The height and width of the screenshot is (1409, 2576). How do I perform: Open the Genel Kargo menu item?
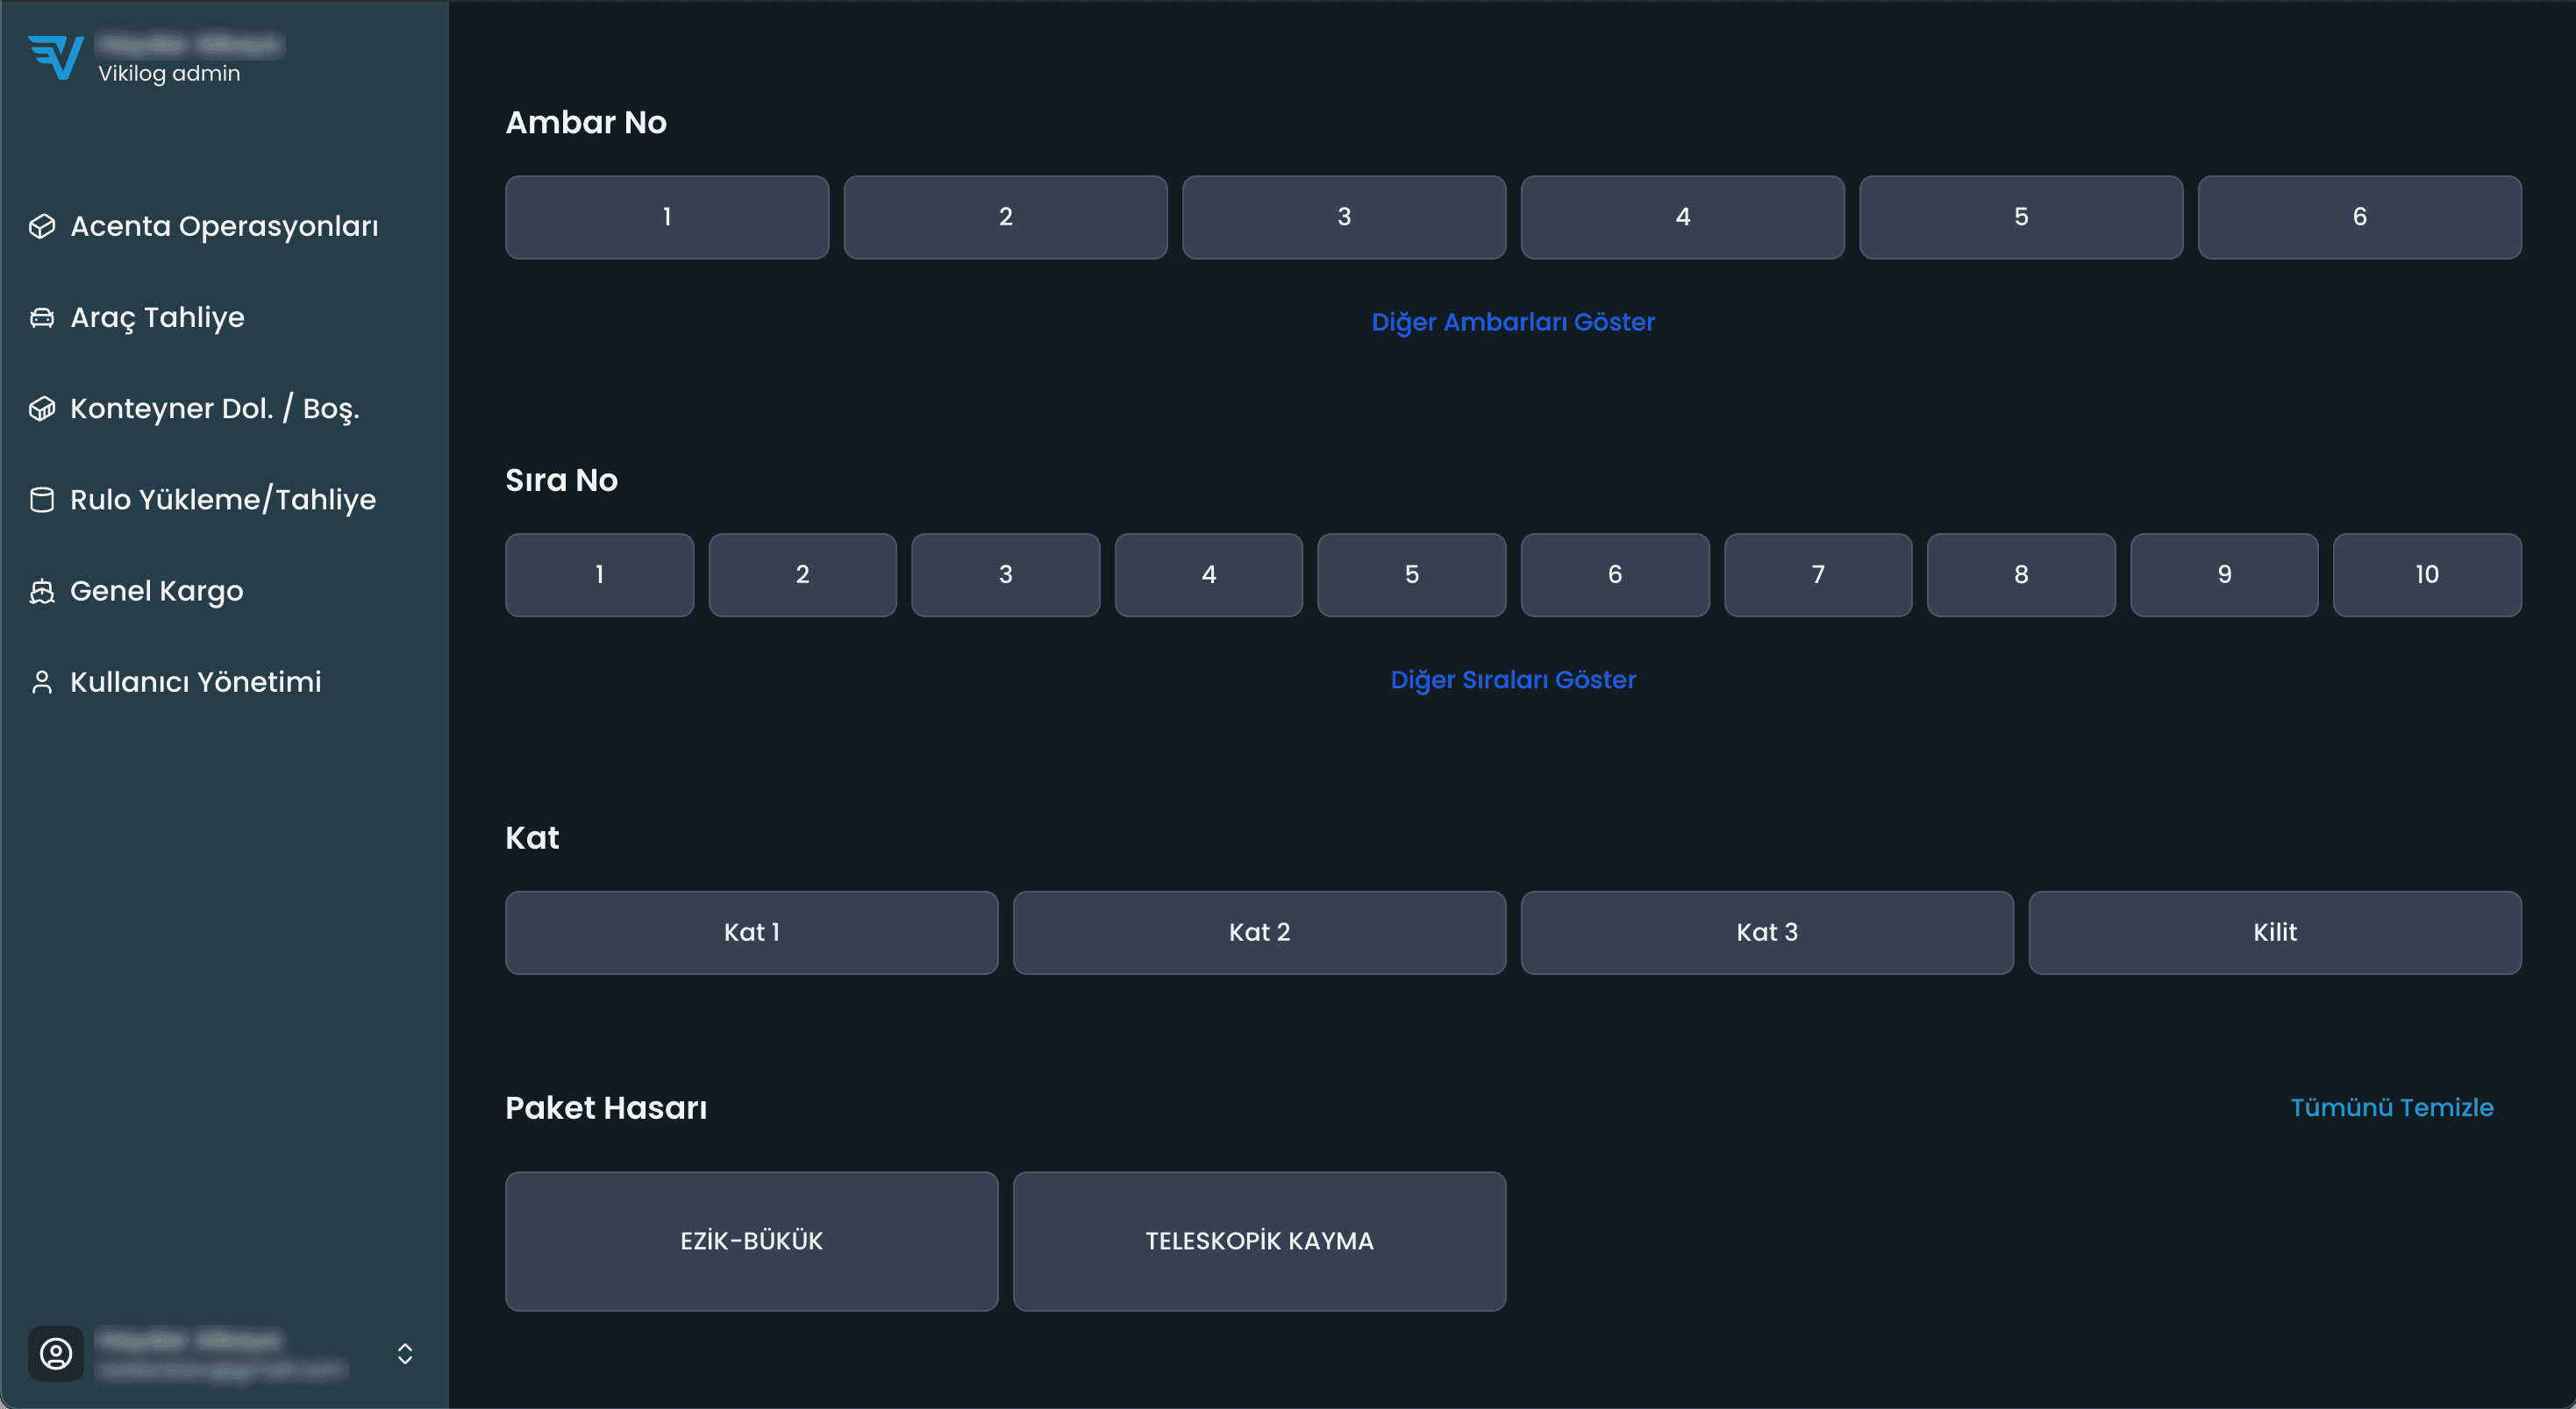157,591
